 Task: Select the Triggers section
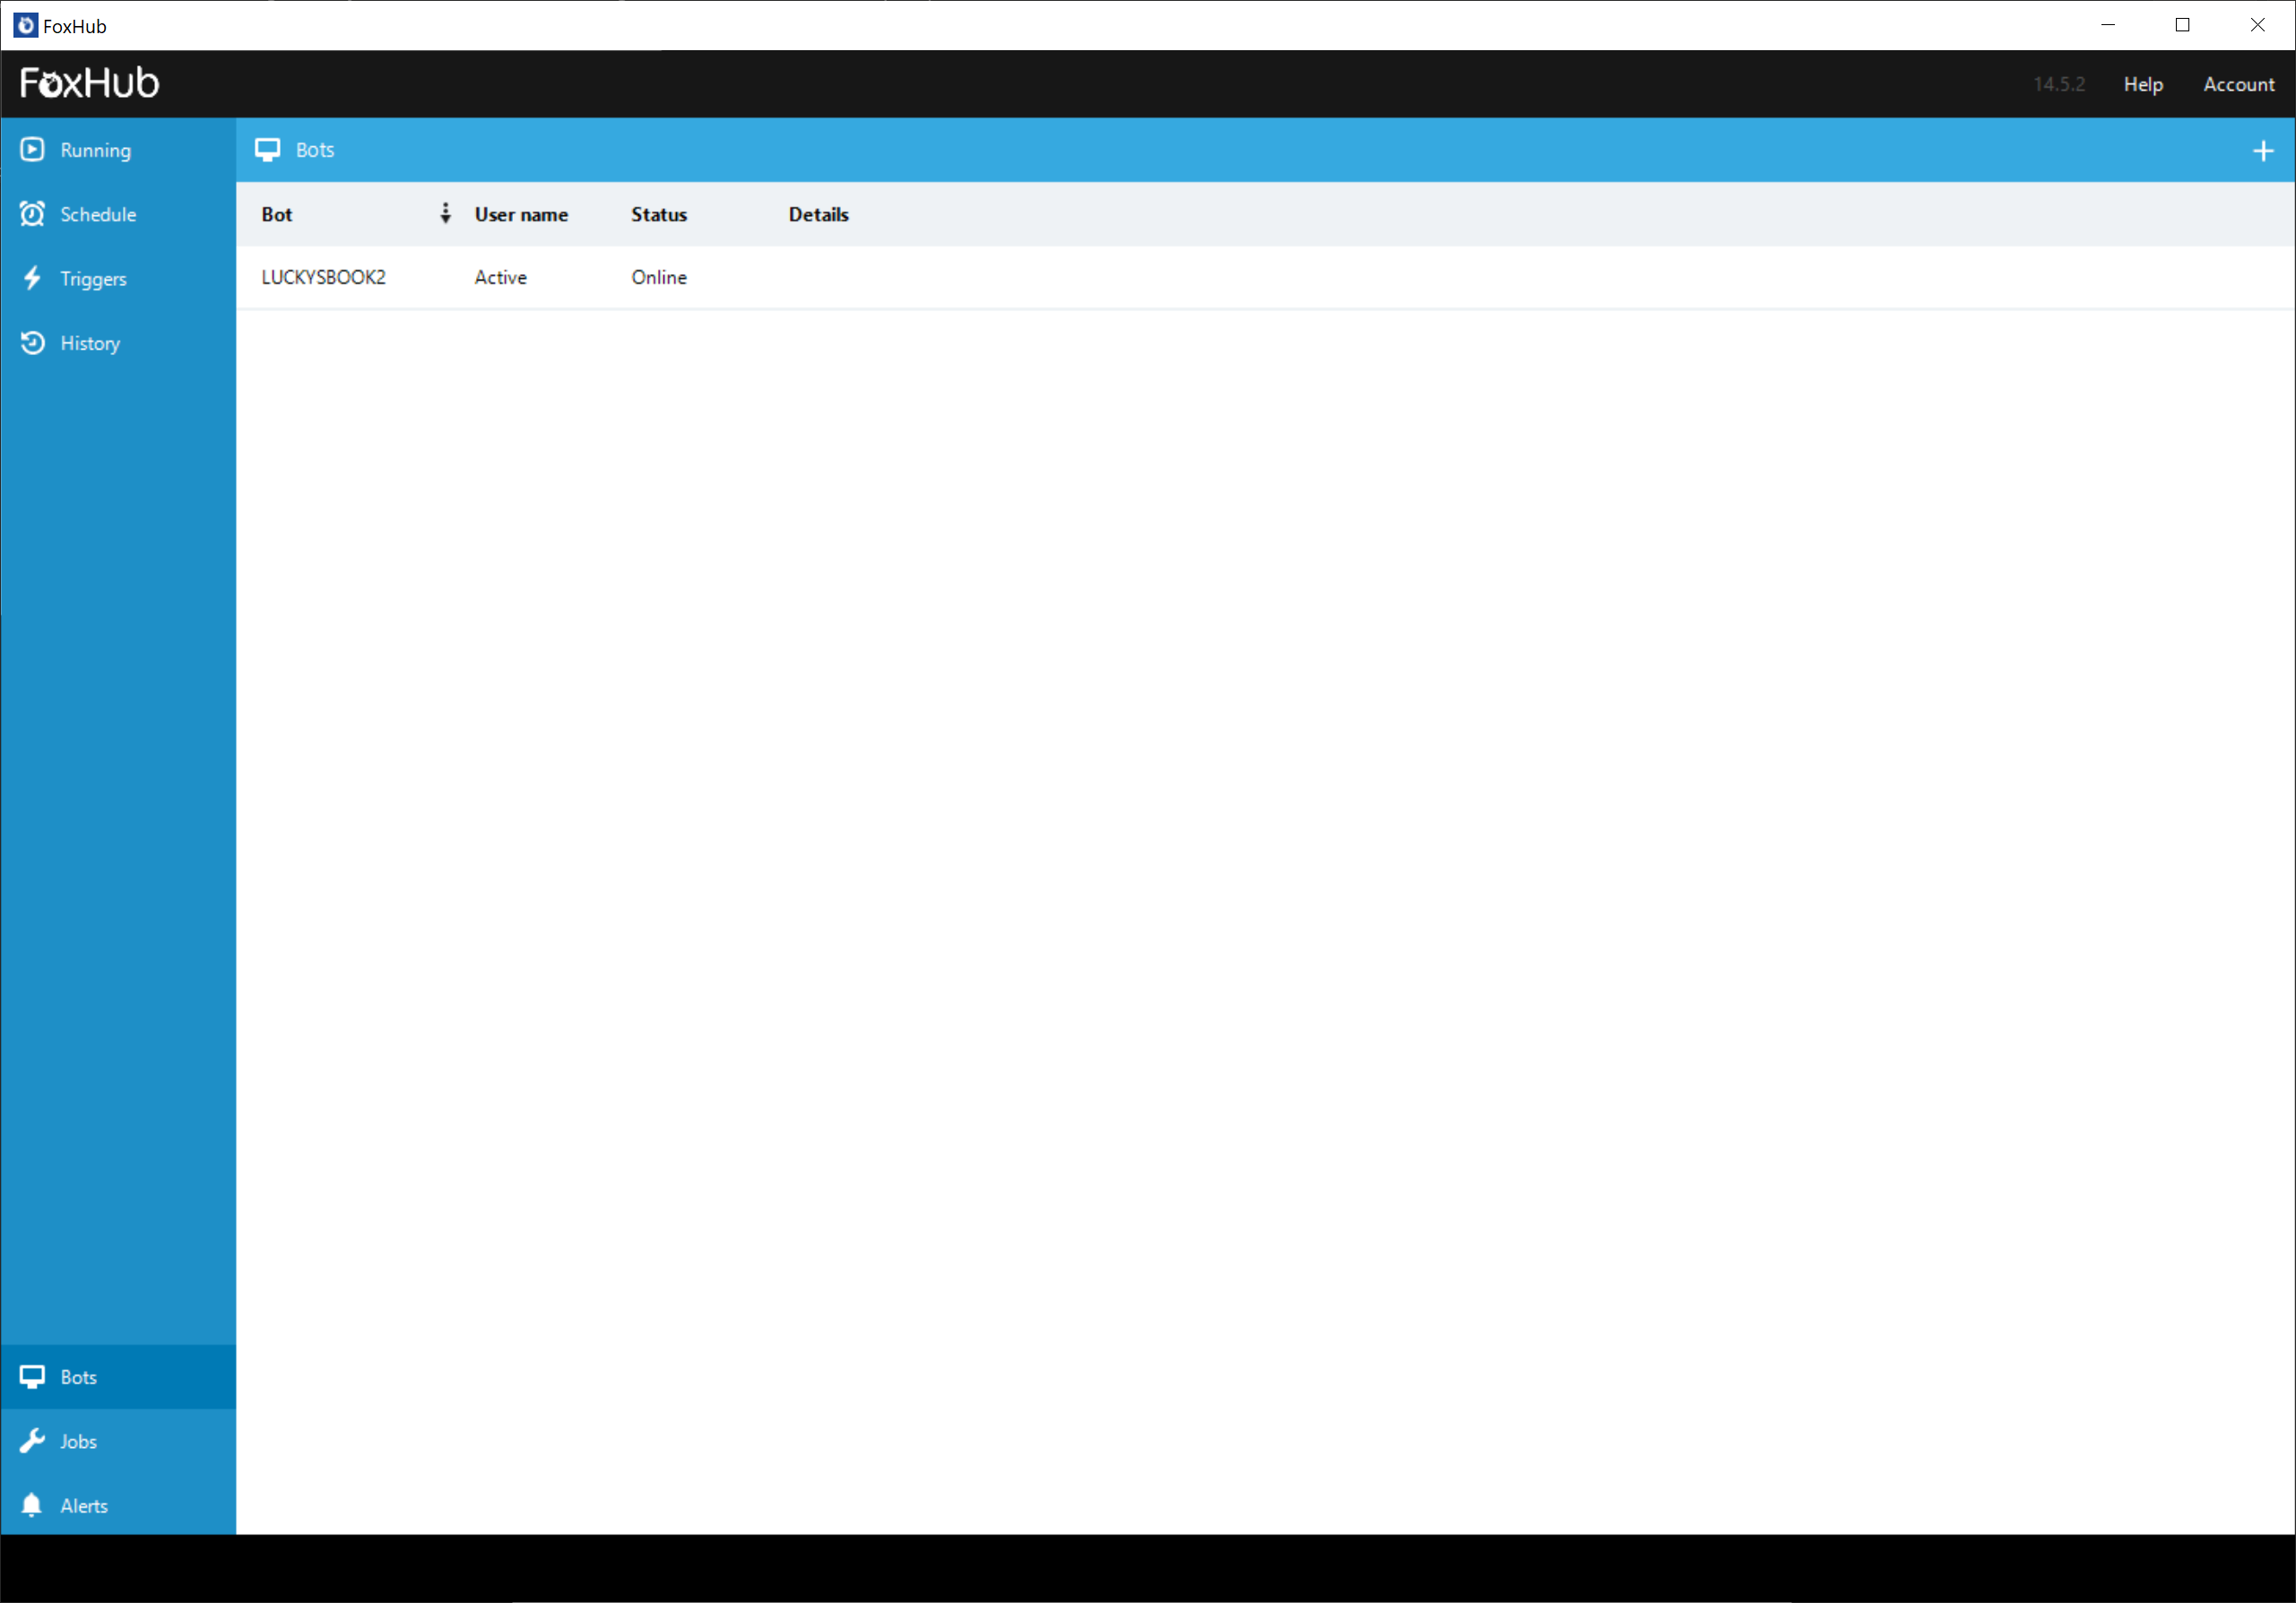(x=94, y=279)
